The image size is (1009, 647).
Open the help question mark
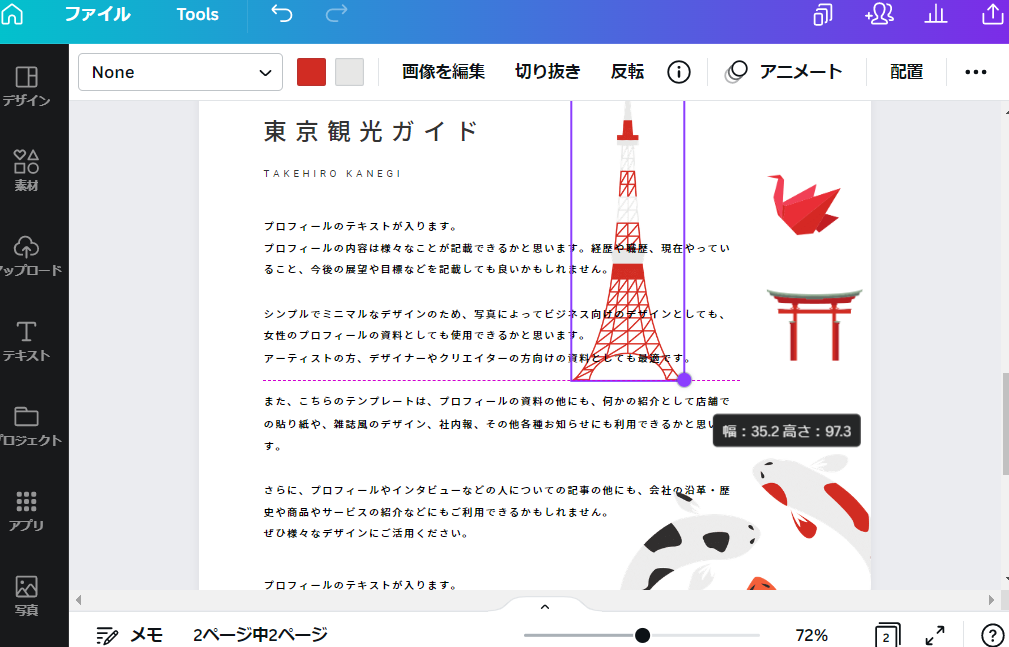click(x=993, y=635)
